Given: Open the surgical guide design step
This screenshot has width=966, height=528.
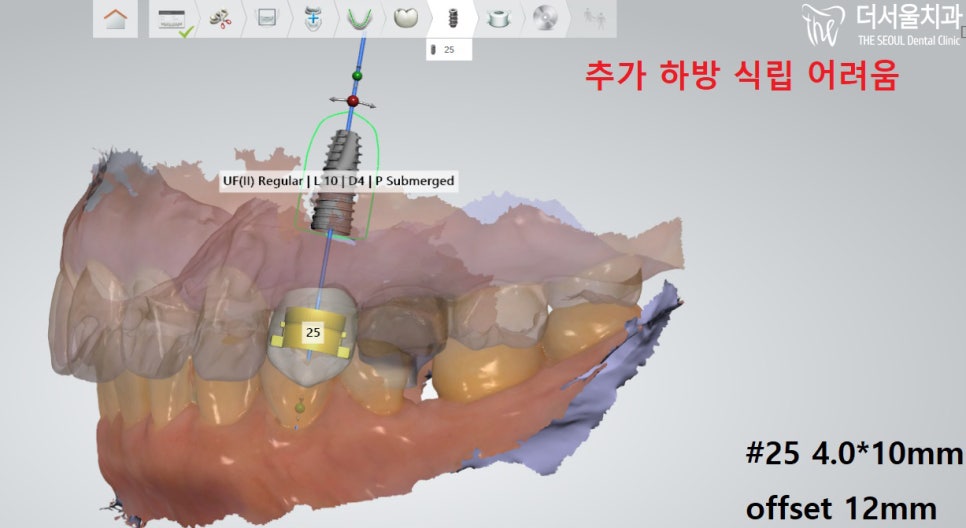Looking at the screenshot, I should (x=497, y=18).
